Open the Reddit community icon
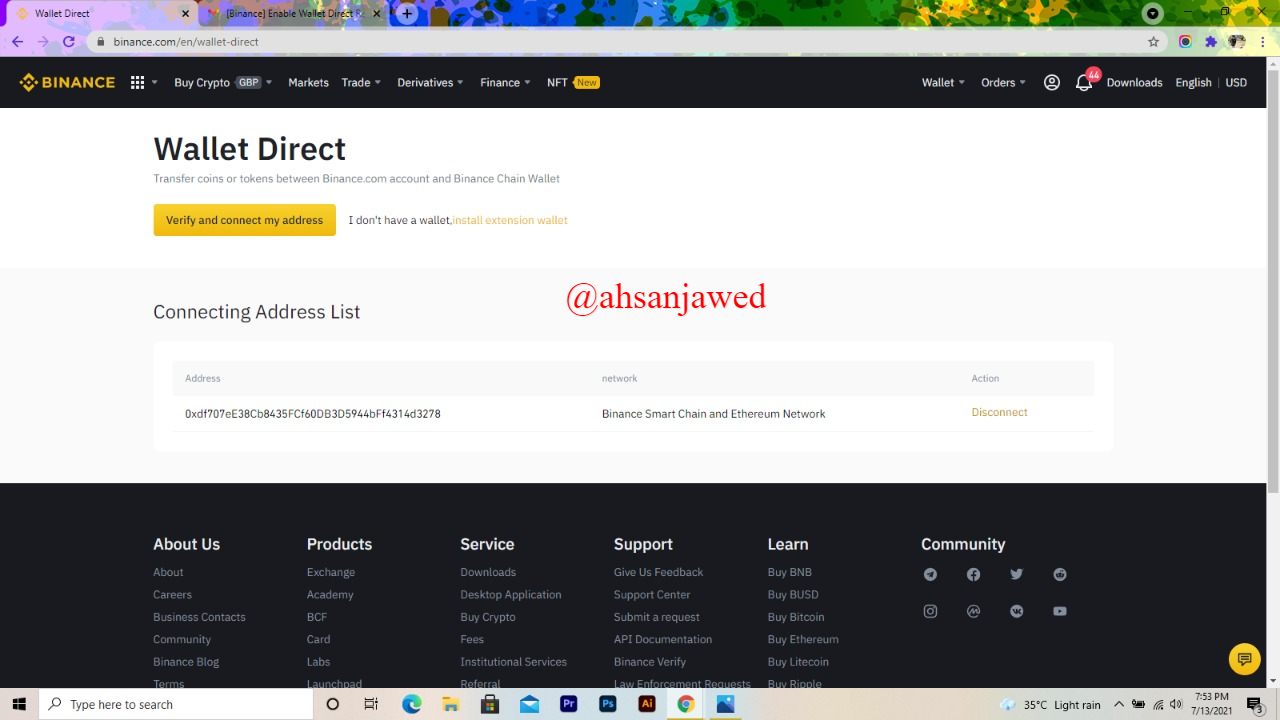The image size is (1280, 720). click(x=1060, y=574)
